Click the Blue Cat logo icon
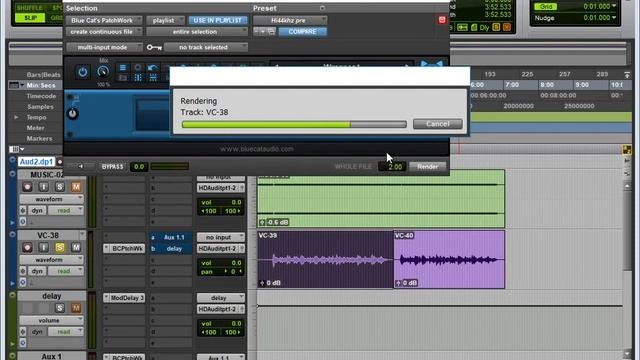The height and width of the screenshot is (360, 640). [431, 64]
